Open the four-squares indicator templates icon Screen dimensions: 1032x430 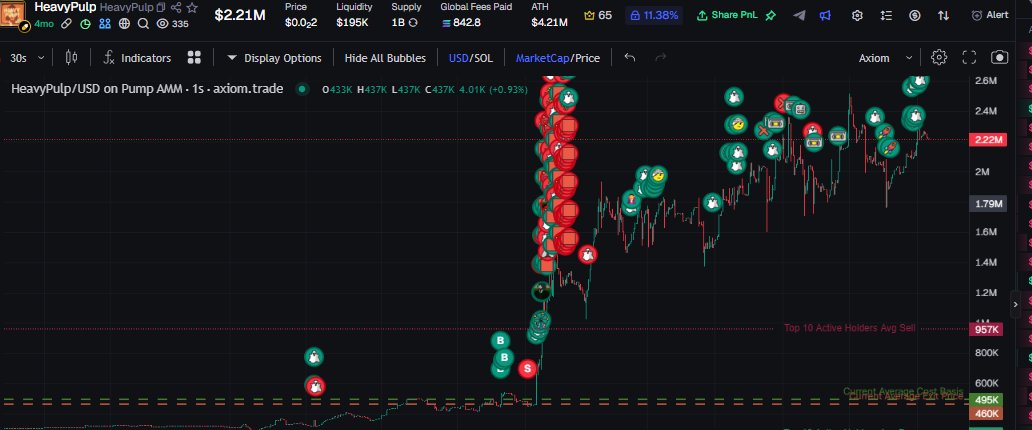(x=194, y=58)
